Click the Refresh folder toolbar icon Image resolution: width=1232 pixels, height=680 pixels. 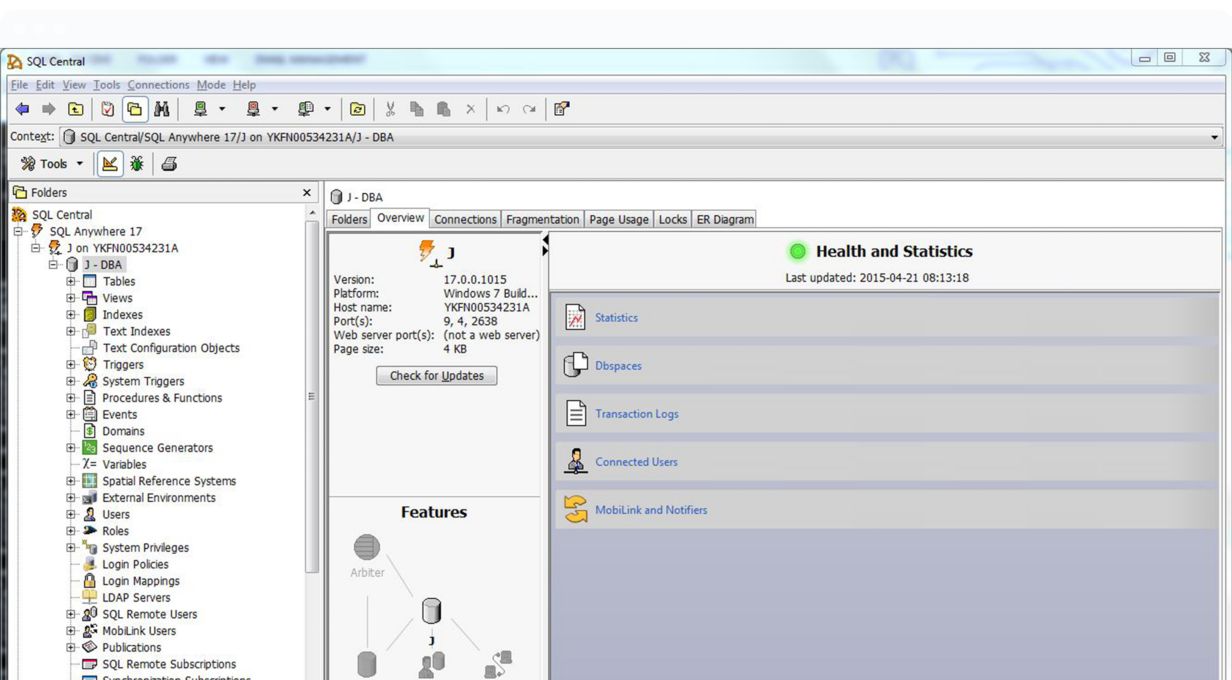(358, 109)
